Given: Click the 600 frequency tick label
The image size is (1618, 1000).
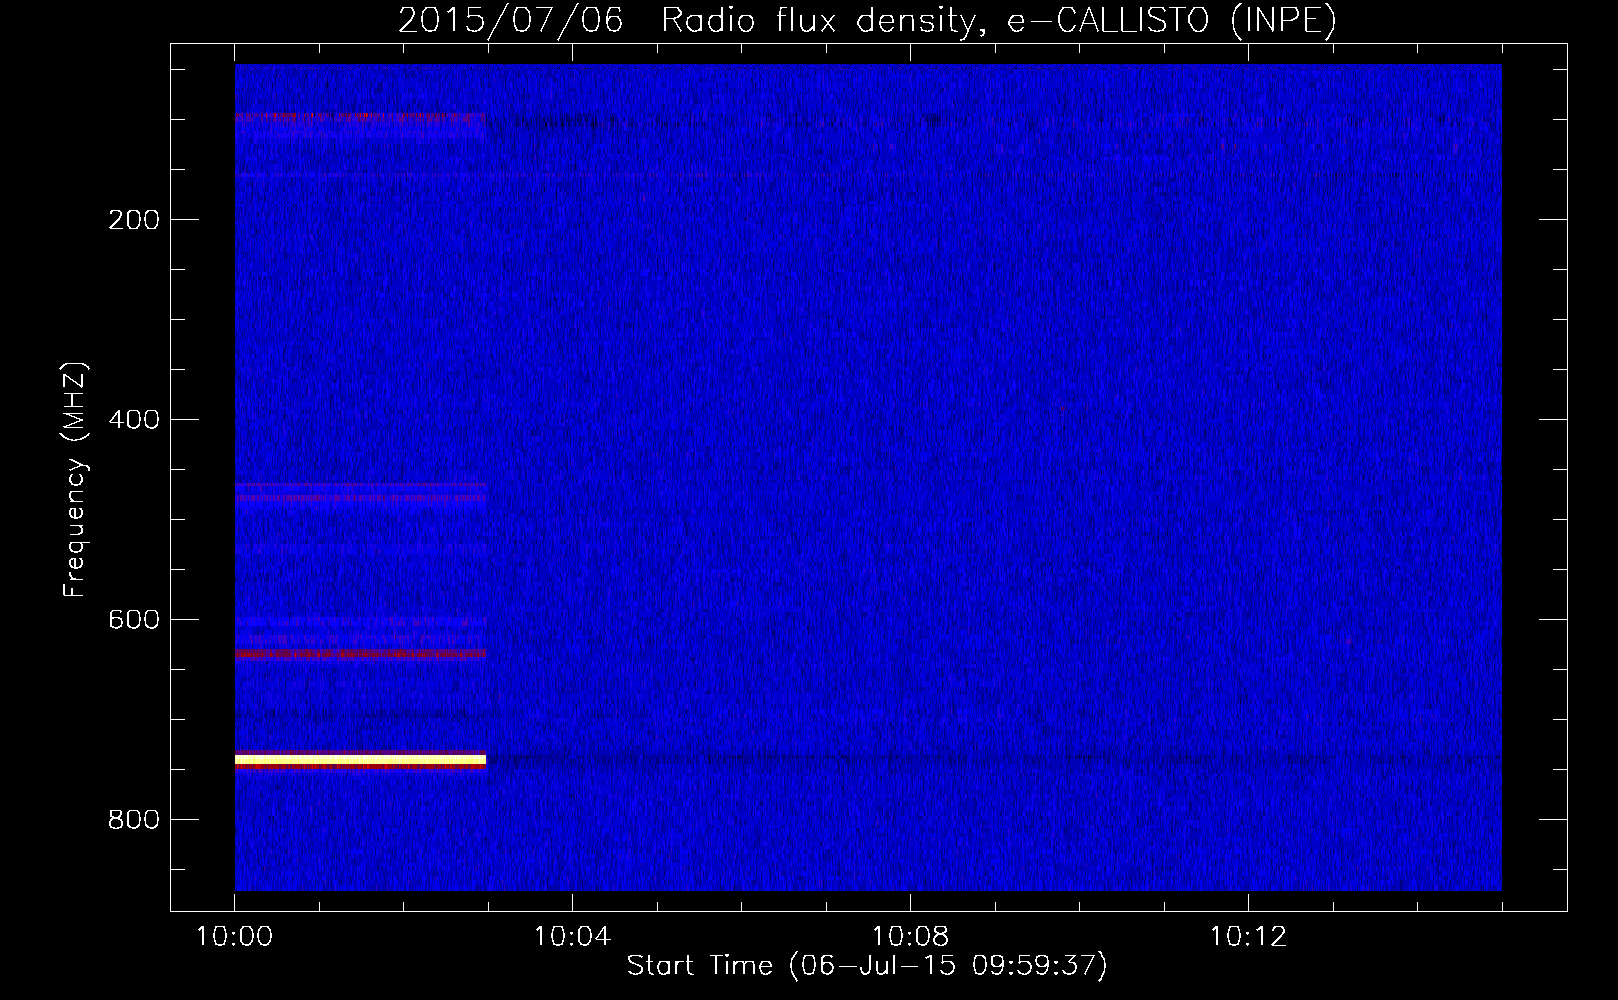Looking at the screenshot, I should pyautogui.click(x=134, y=620).
